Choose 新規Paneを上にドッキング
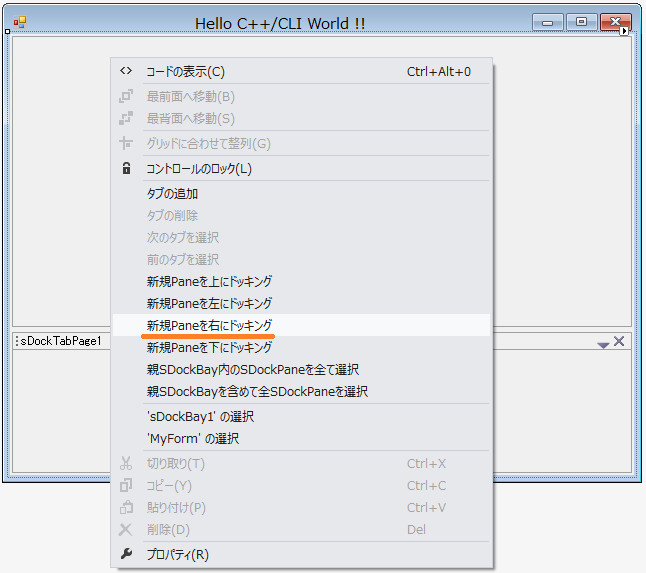646x573 pixels. [x=302, y=281]
